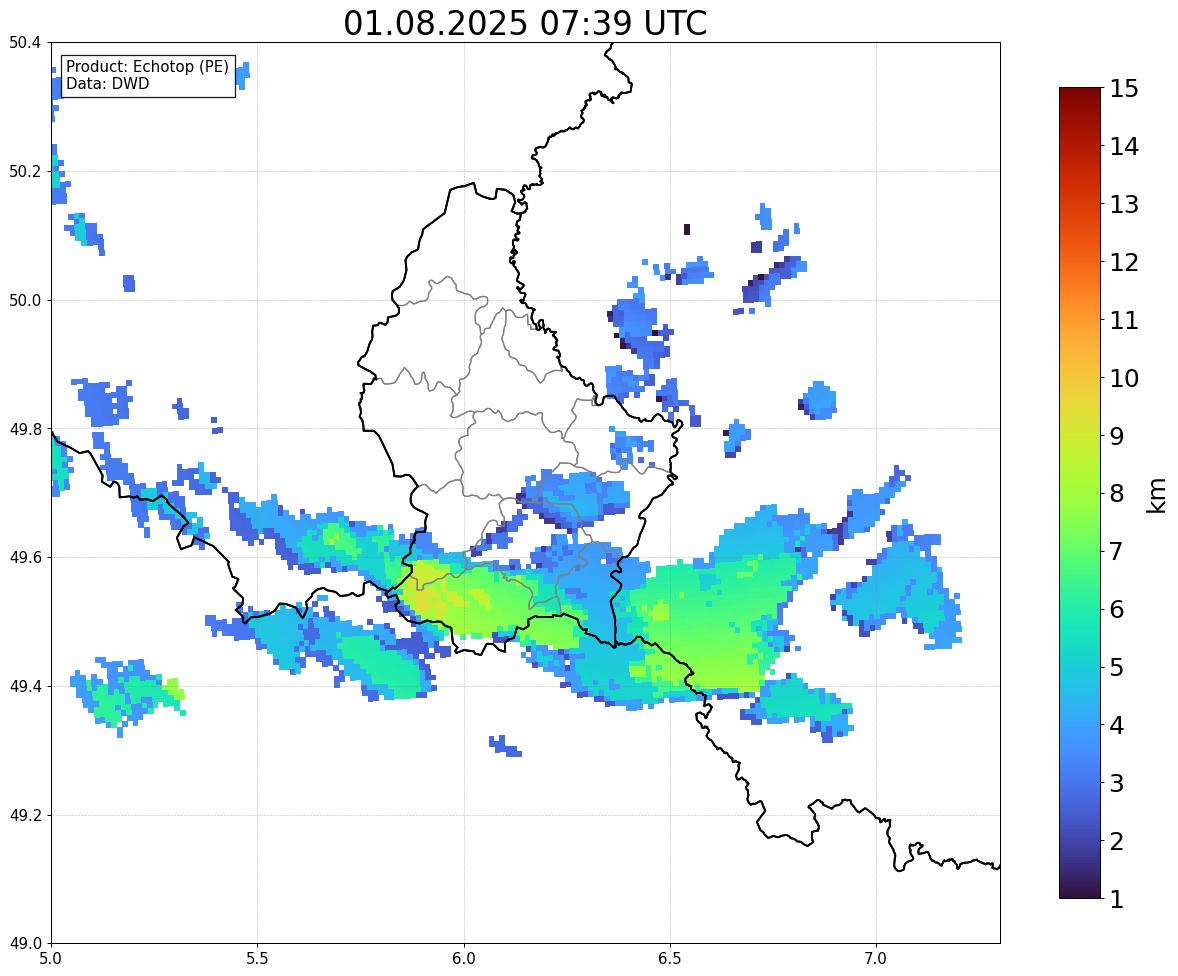Click the colorbar tick label 12
The height and width of the screenshot is (976, 1178).
point(1123,262)
